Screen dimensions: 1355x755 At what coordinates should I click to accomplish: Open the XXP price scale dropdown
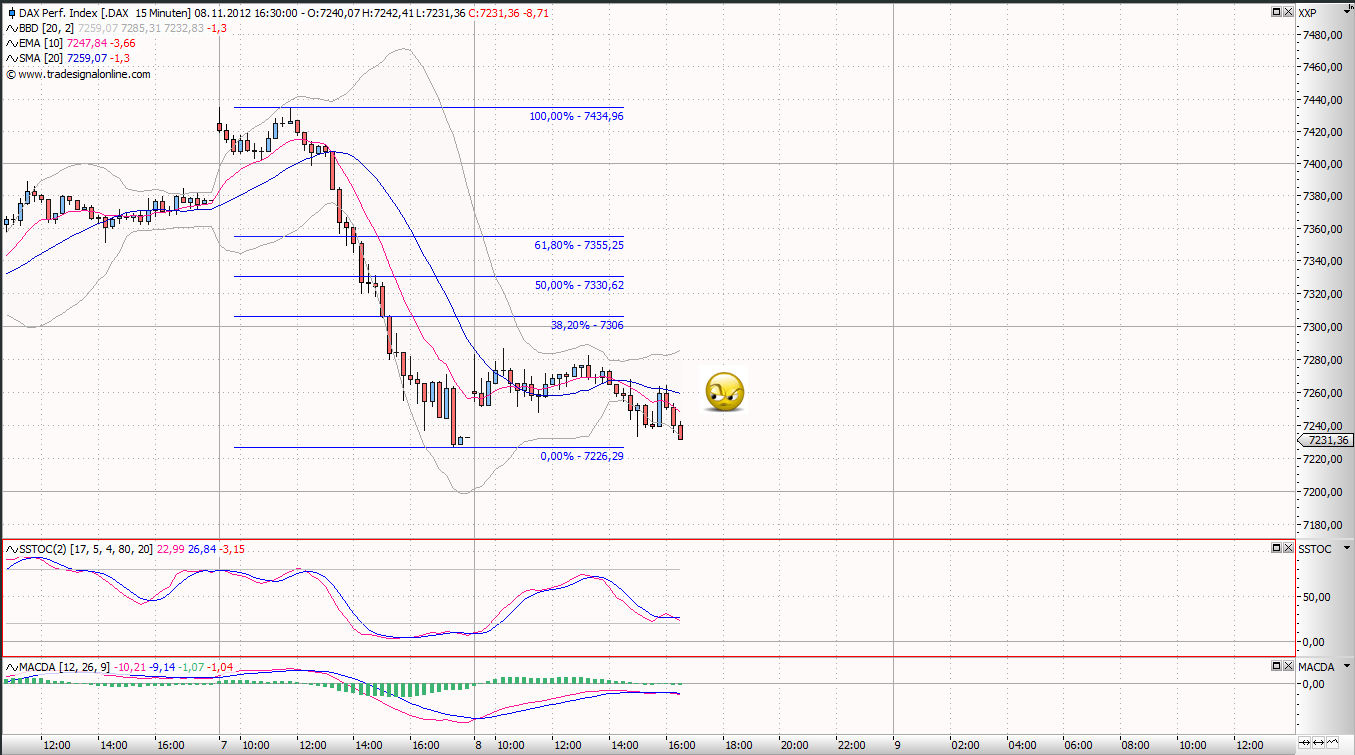[x=1347, y=13]
